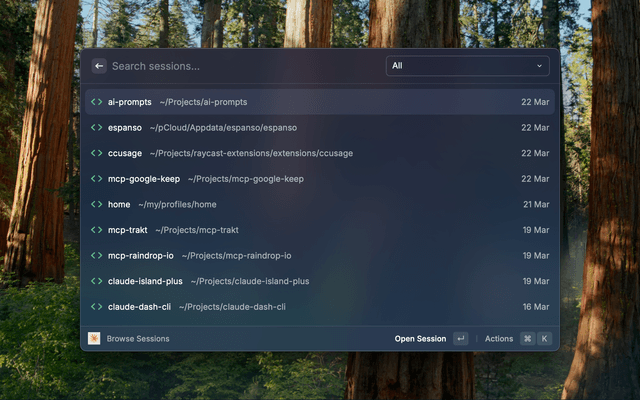Click the code icon beside ai-prompts
Viewport: 640px width, 400px height.
click(97, 102)
